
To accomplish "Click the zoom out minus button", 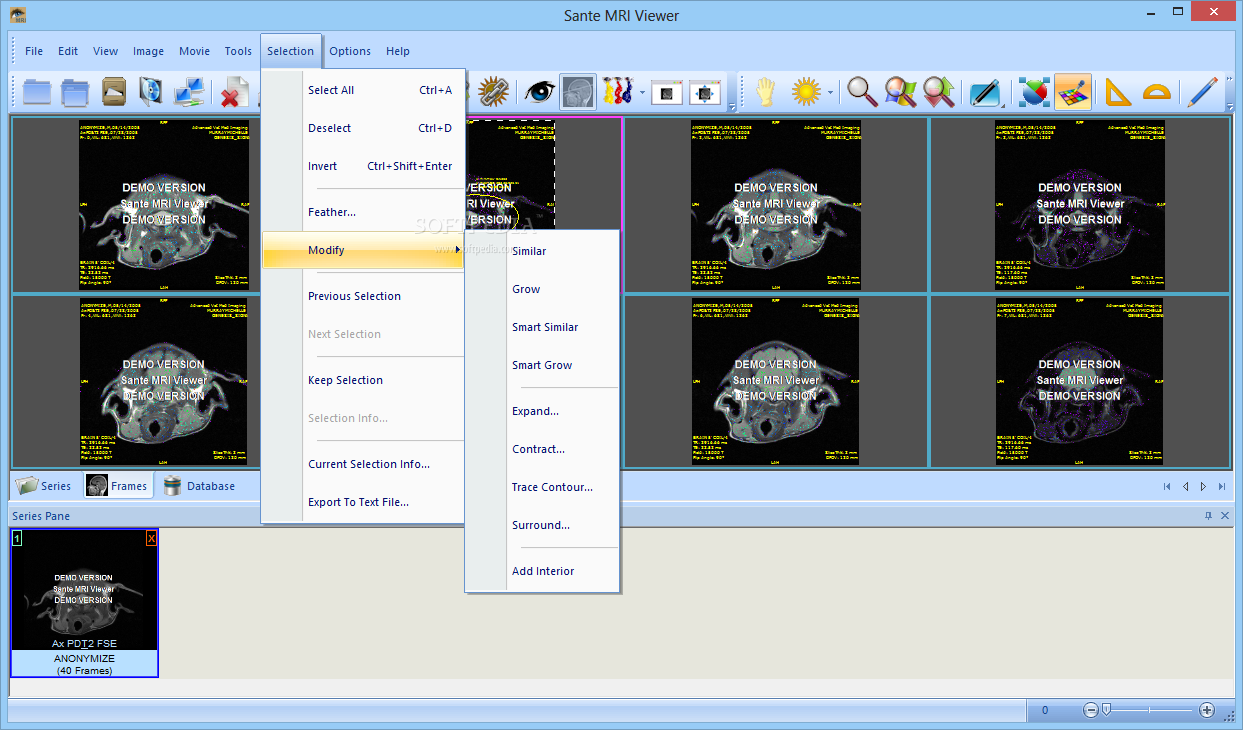I will [x=1091, y=710].
